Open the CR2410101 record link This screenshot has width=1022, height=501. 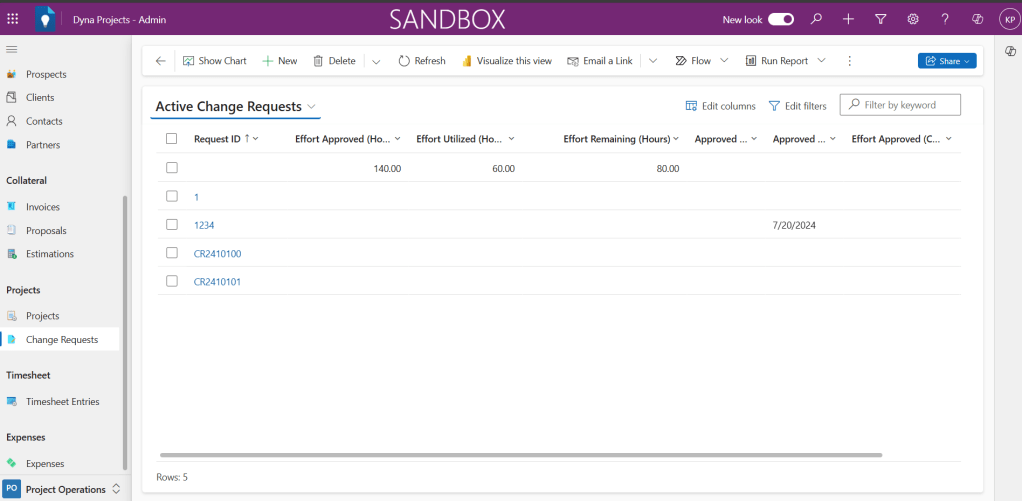click(x=217, y=282)
